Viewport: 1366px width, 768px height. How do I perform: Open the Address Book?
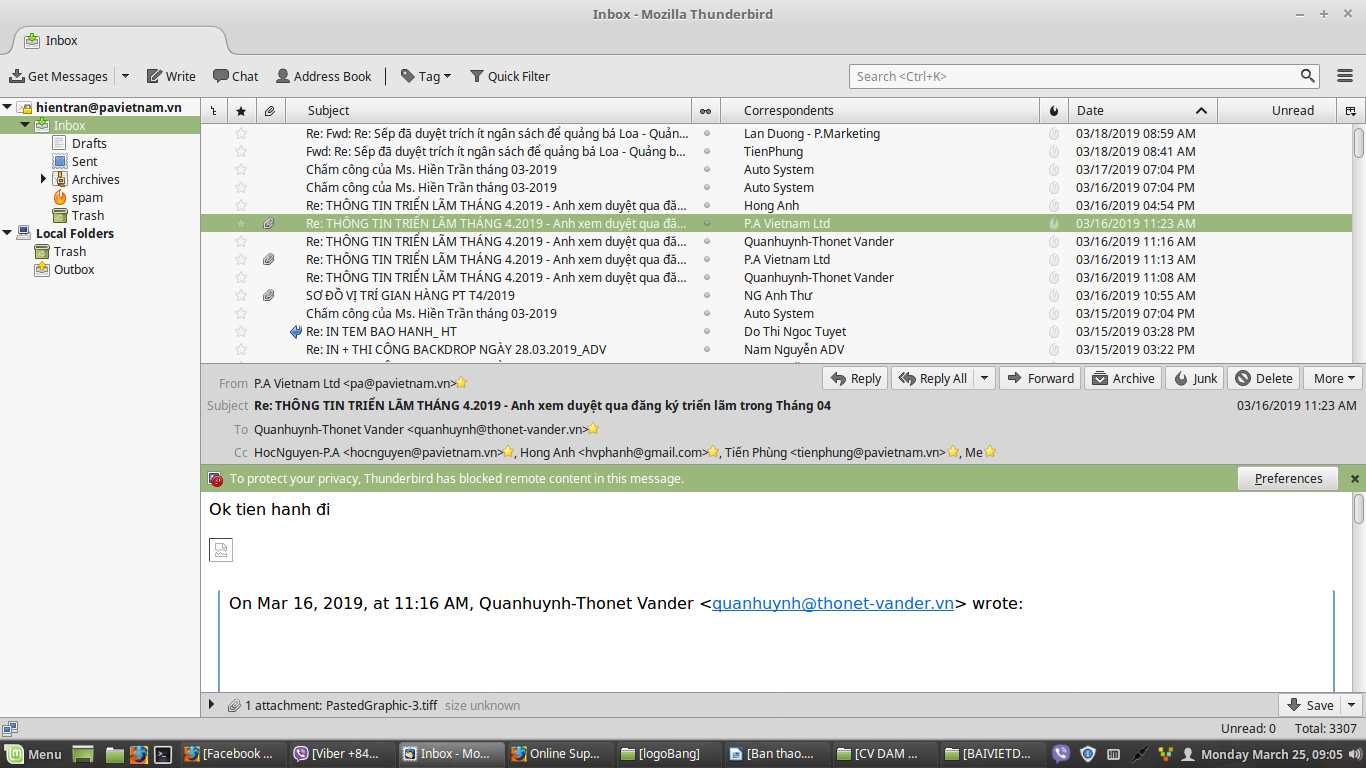click(324, 76)
